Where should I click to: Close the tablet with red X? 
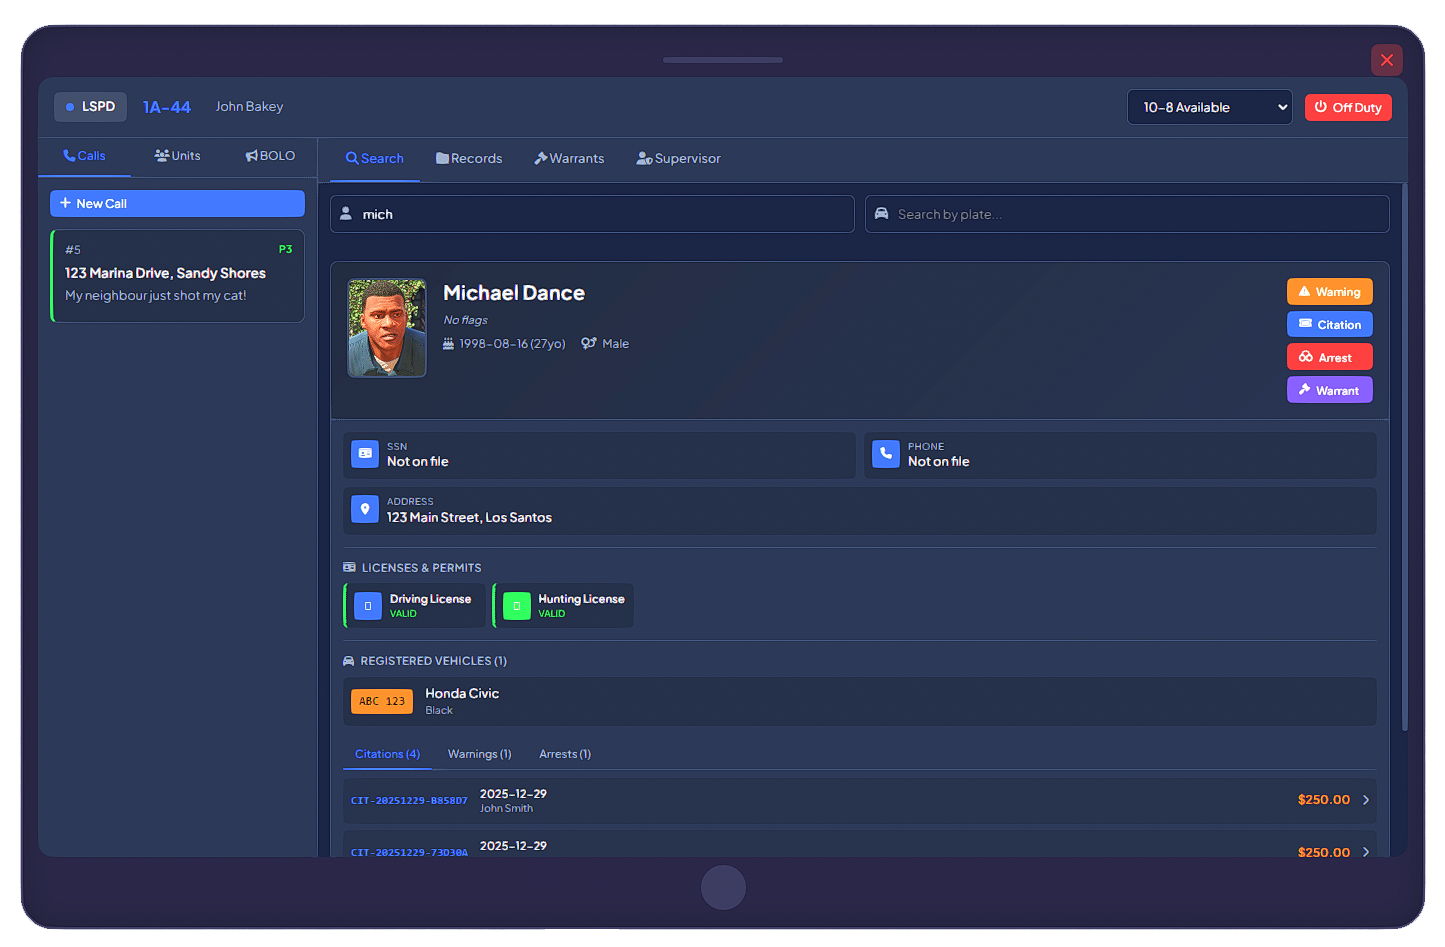[1387, 60]
